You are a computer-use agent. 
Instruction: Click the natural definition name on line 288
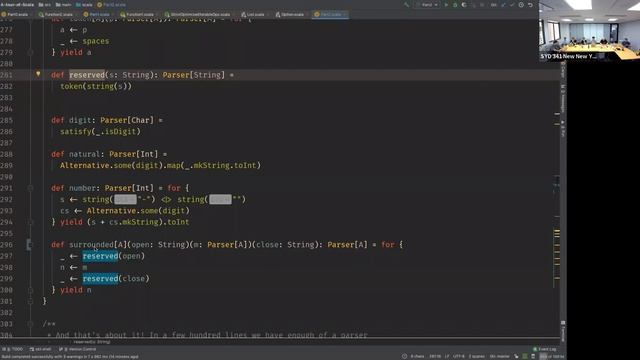[84, 154]
